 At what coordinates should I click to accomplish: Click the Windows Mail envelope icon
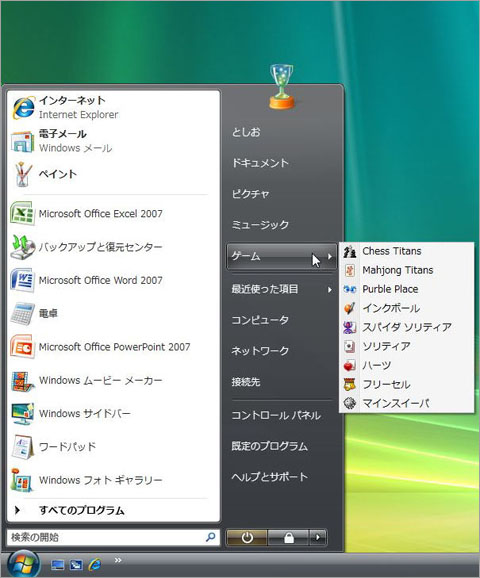(x=22, y=142)
